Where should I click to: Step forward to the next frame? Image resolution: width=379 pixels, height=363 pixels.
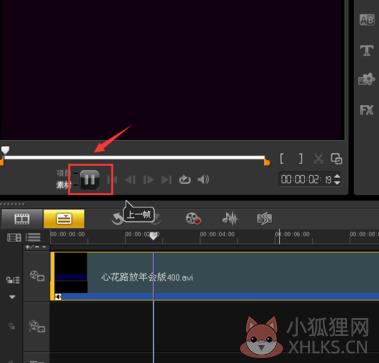pos(148,180)
